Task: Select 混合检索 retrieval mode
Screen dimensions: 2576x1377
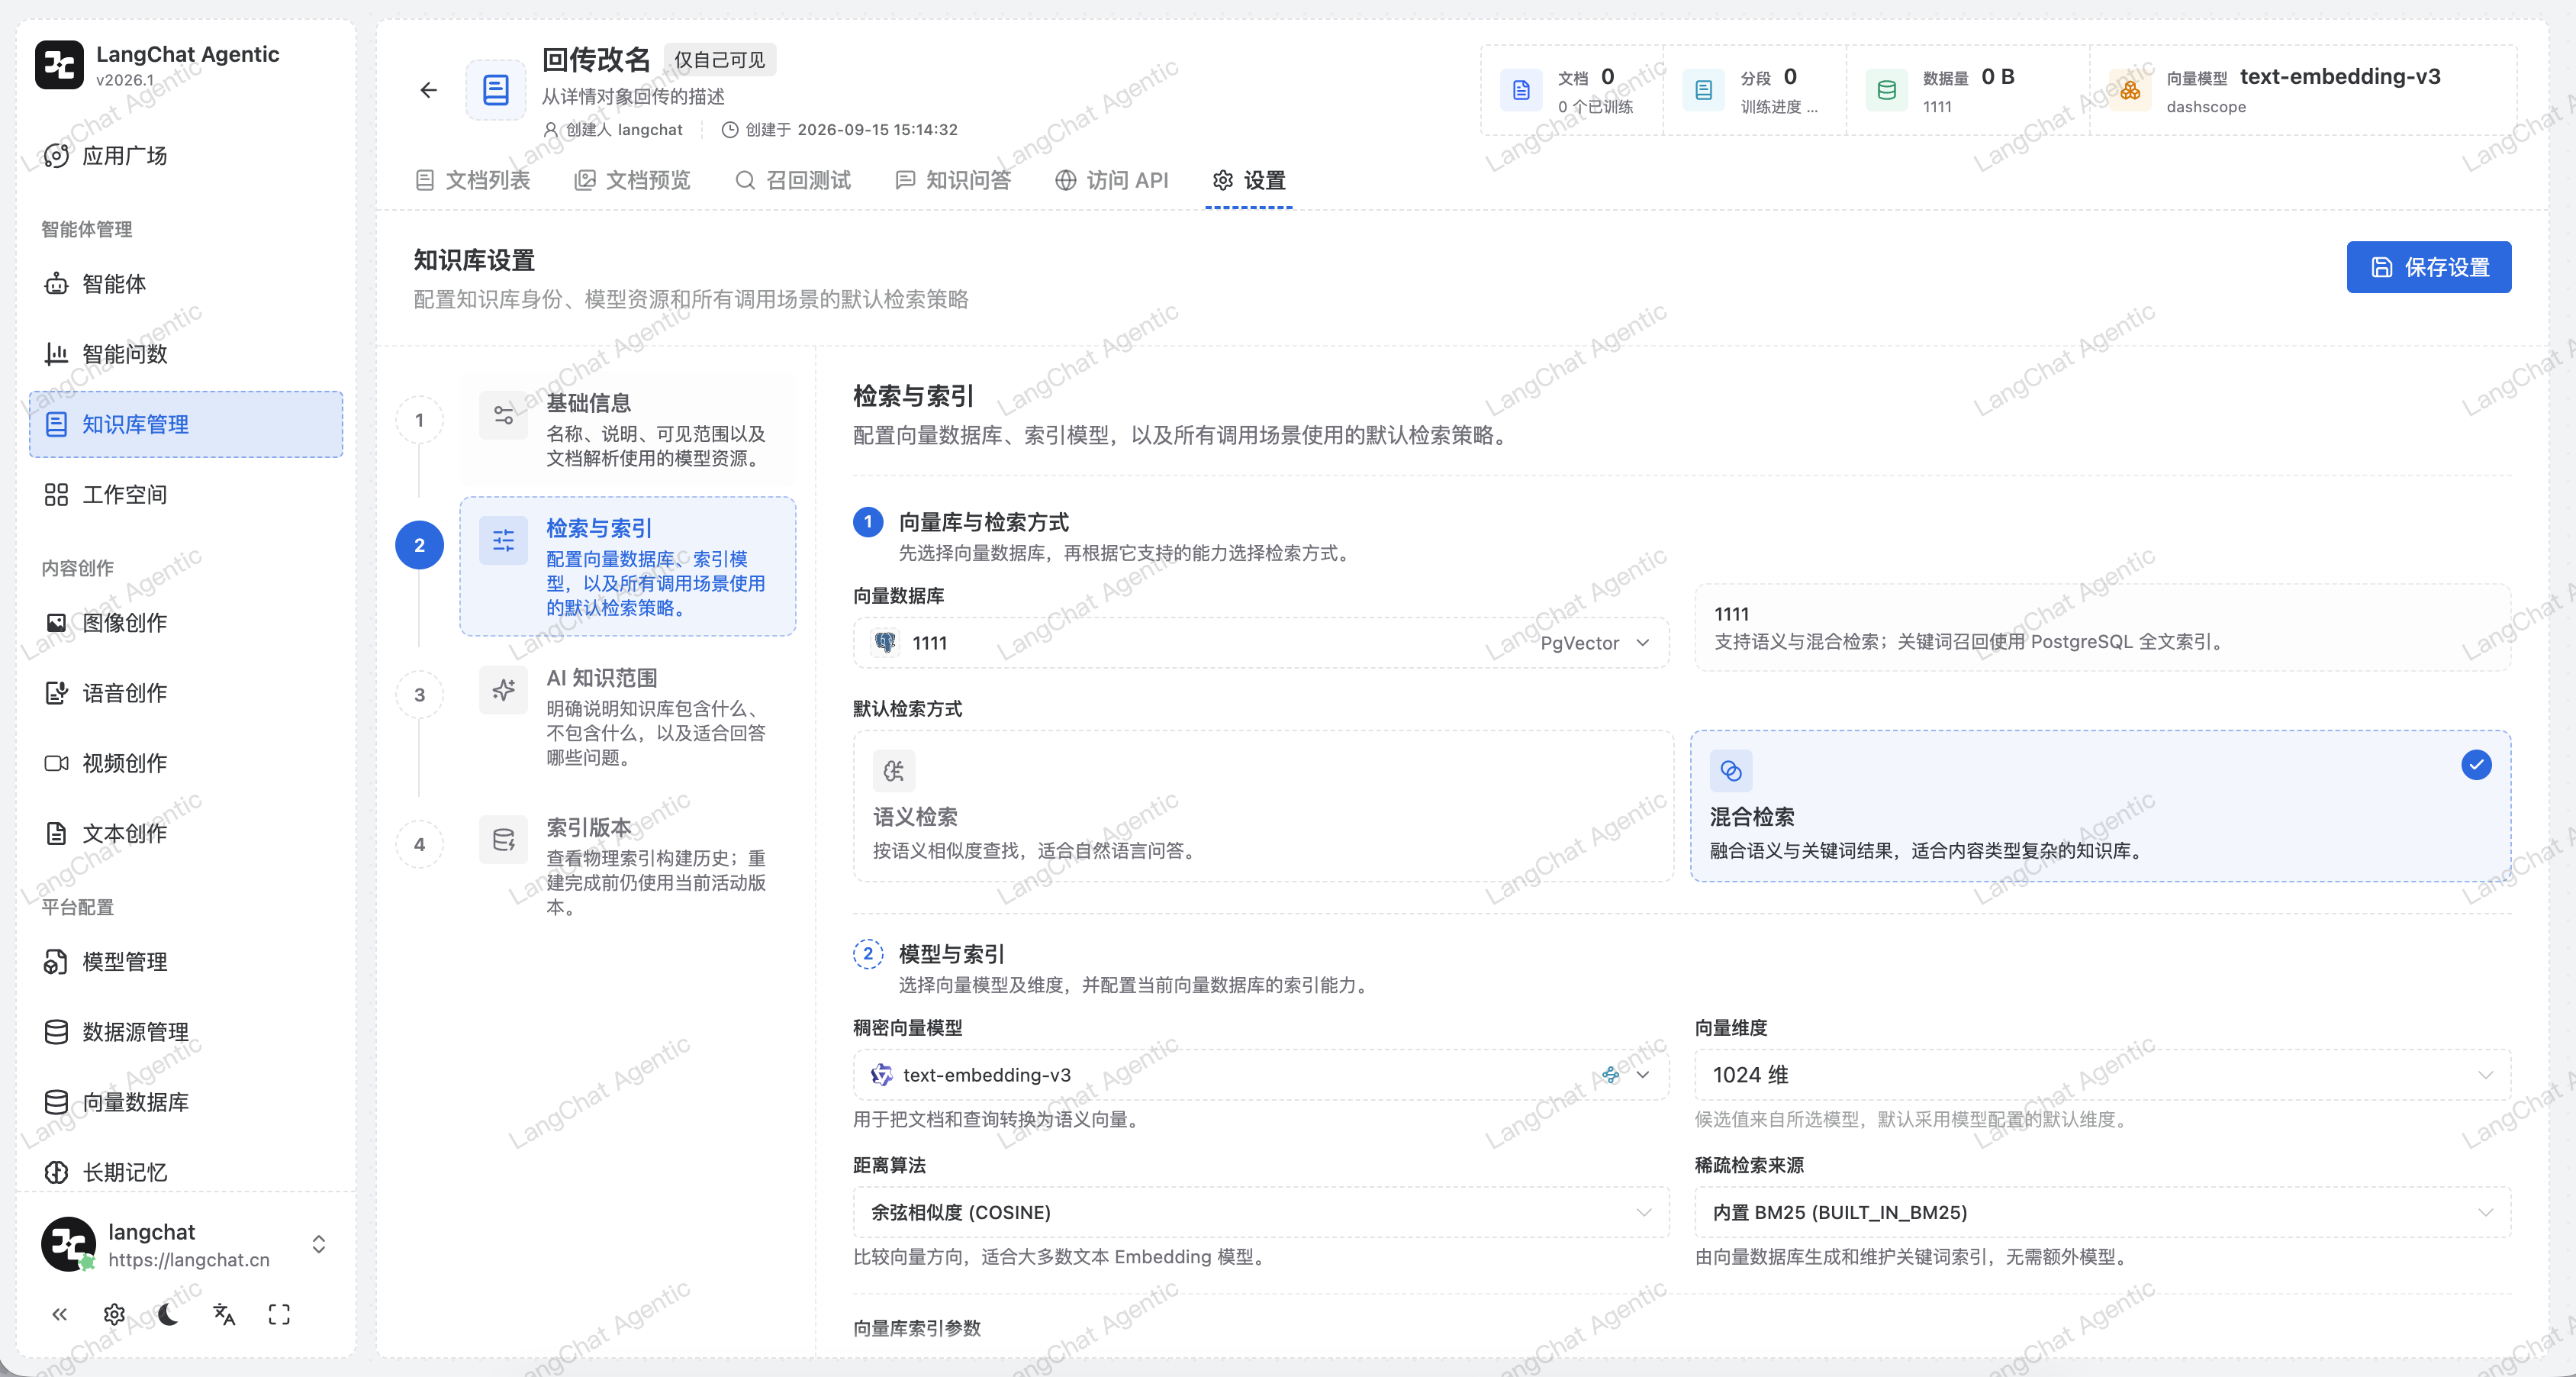Action: click(2100, 806)
